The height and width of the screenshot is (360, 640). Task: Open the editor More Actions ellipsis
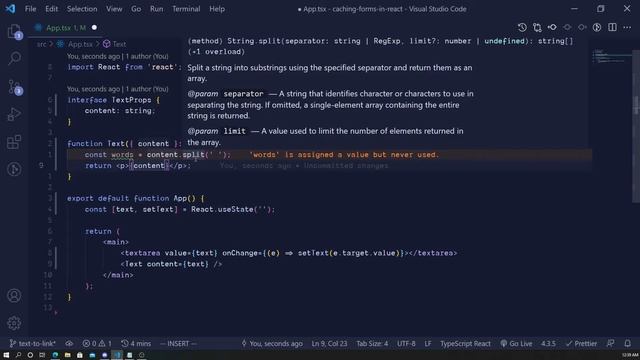coord(627,27)
